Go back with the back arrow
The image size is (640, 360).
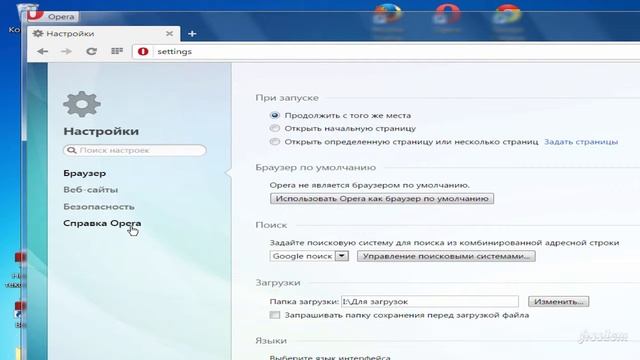tap(42, 51)
